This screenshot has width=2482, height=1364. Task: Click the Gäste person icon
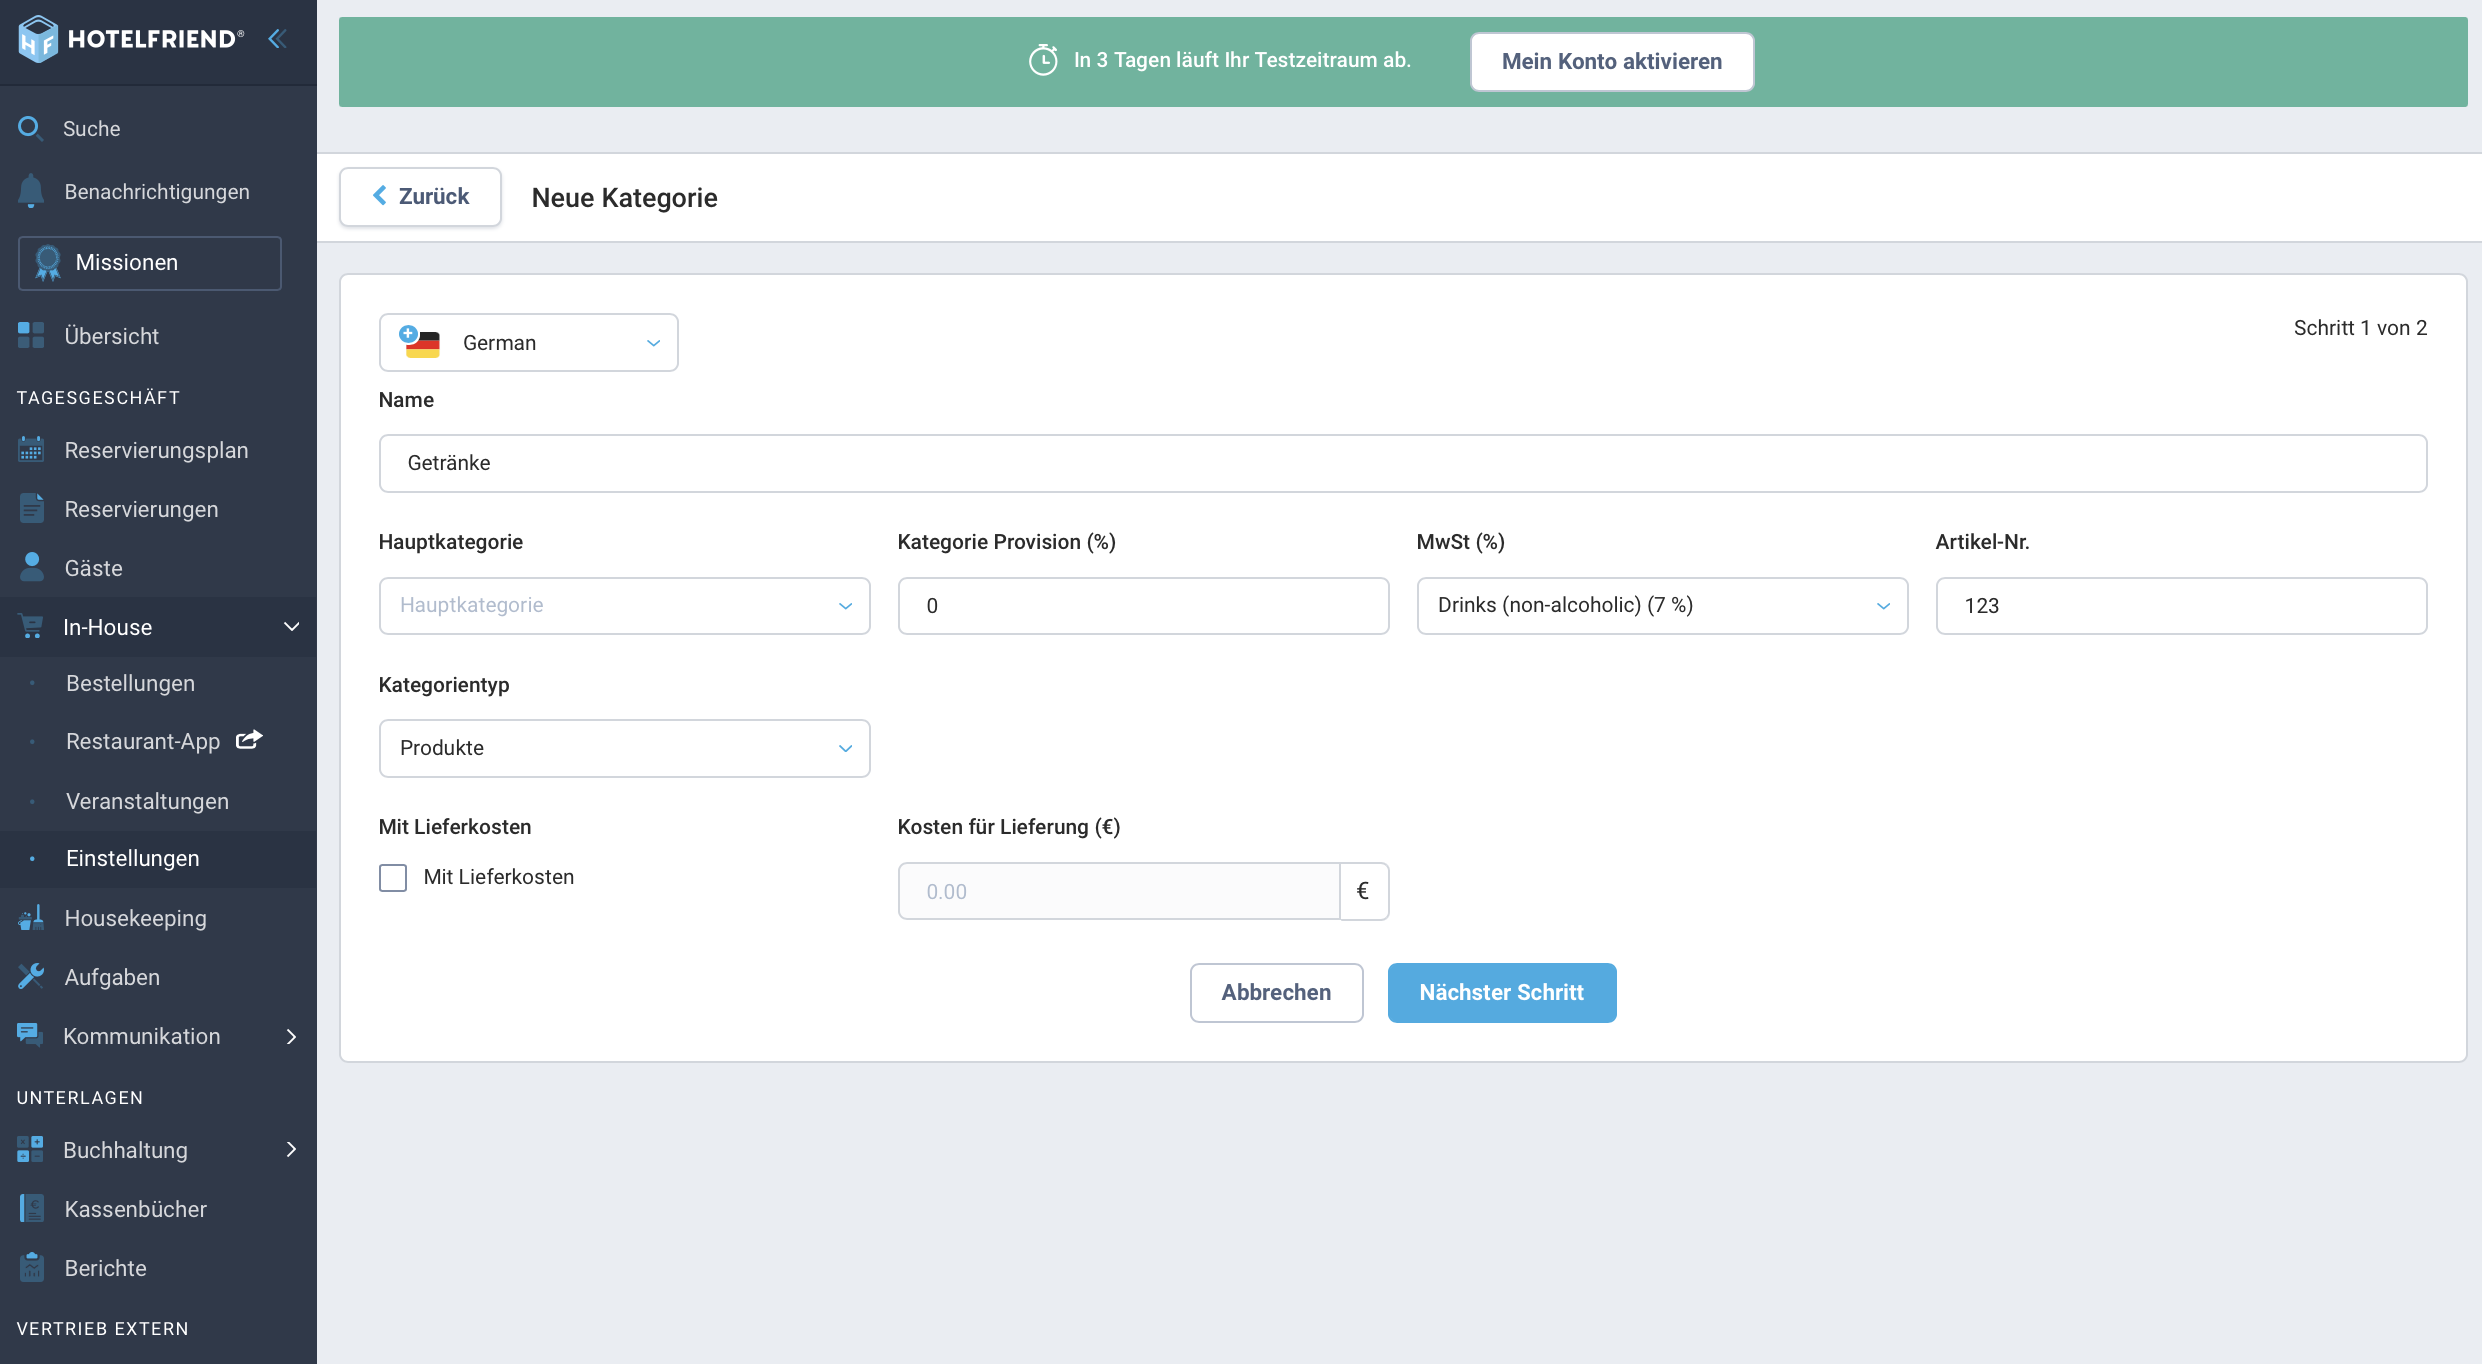pos(31,567)
